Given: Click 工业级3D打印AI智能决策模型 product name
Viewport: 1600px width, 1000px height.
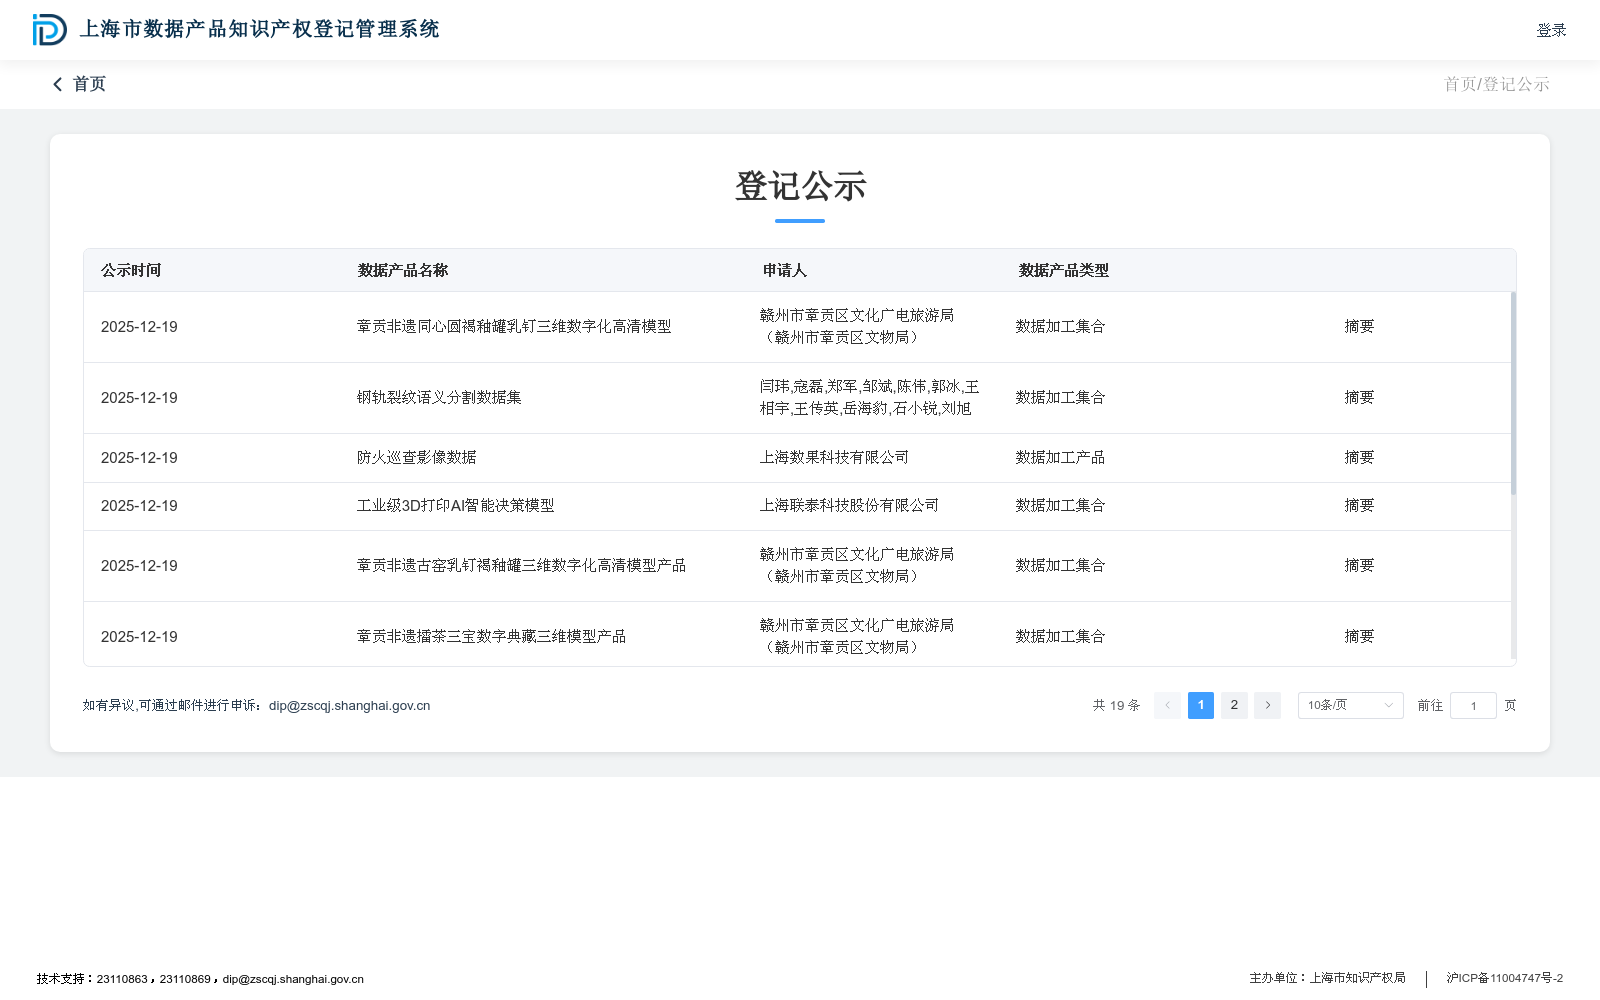Looking at the screenshot, I should point(455,506).
